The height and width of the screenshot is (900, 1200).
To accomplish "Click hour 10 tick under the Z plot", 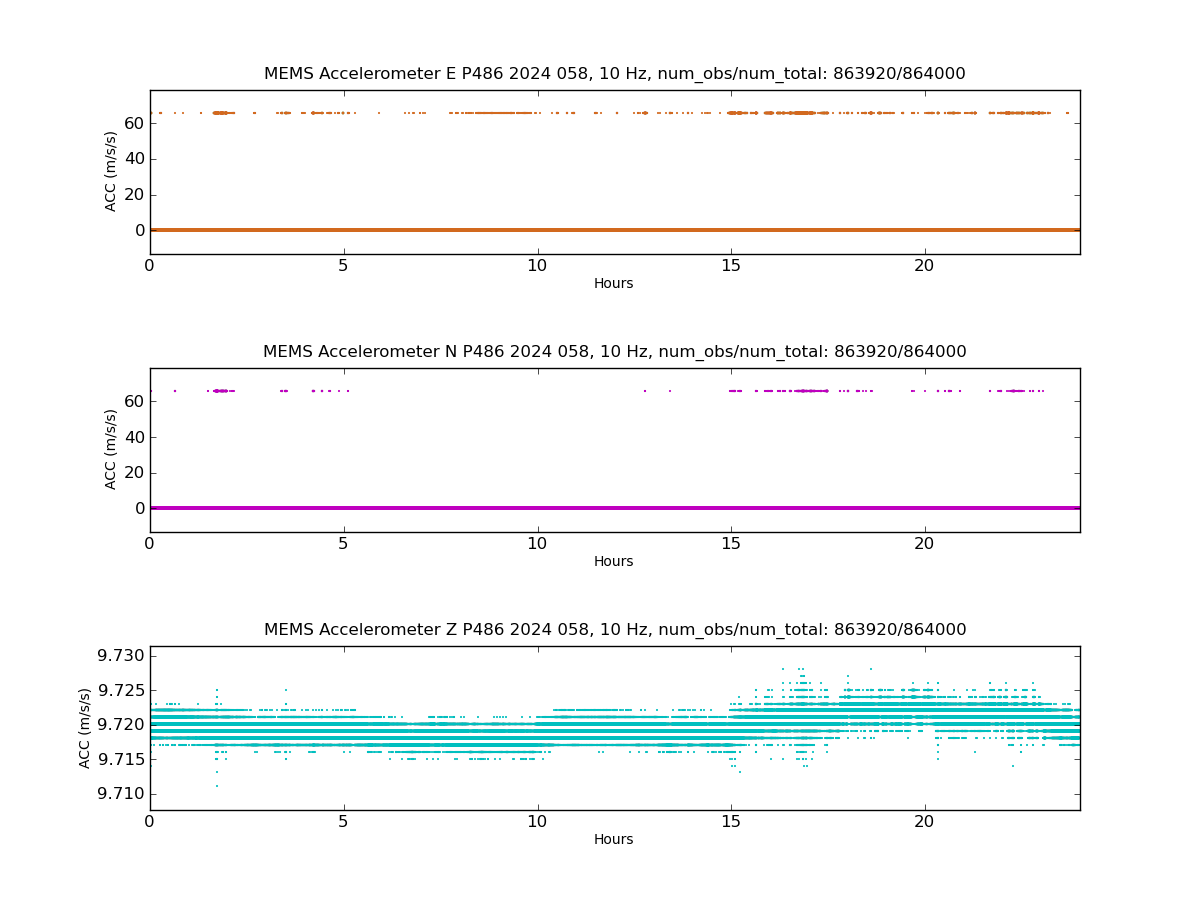I will (538, 822).
